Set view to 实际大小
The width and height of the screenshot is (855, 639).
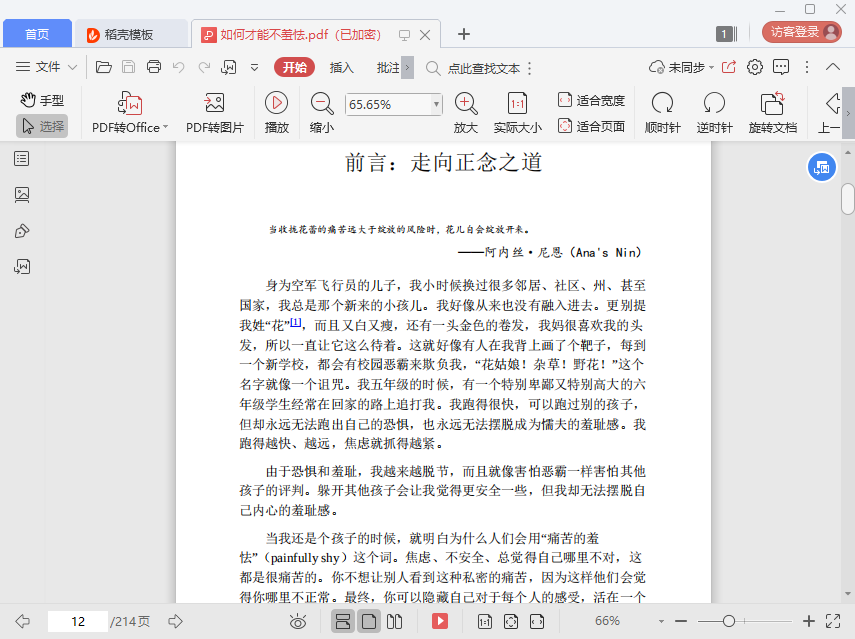[x=517, y=112]
